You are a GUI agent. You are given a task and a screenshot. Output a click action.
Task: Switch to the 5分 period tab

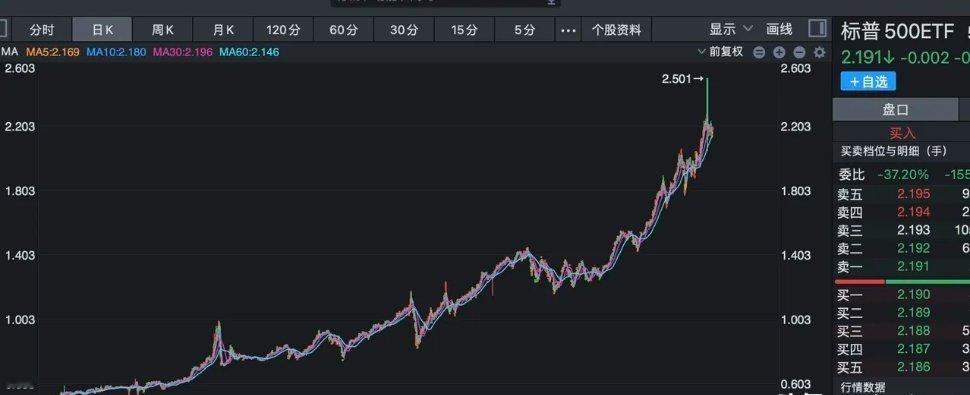click(525, 30)
